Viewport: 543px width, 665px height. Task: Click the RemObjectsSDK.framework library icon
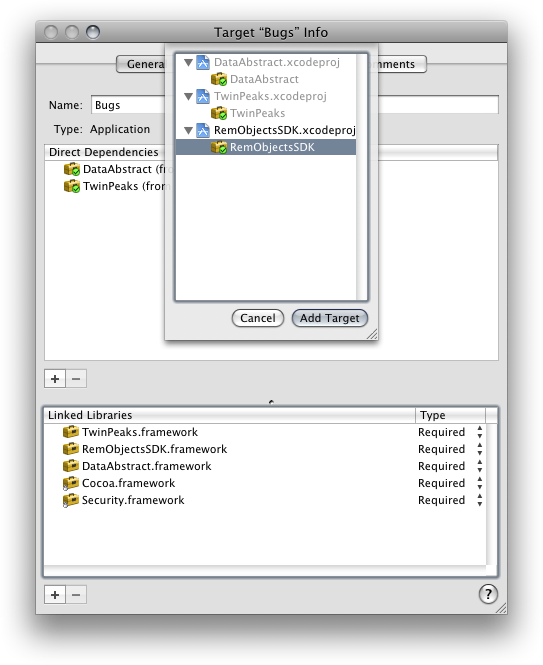tap(71, 449)
